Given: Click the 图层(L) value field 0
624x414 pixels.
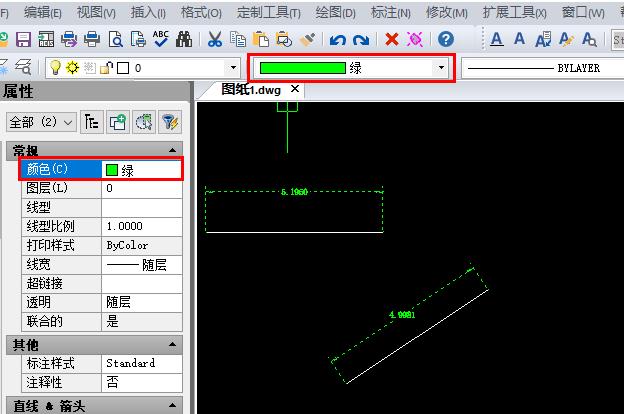Looking at the screenshot, I should pyautogui.click(x=142, y=188).
